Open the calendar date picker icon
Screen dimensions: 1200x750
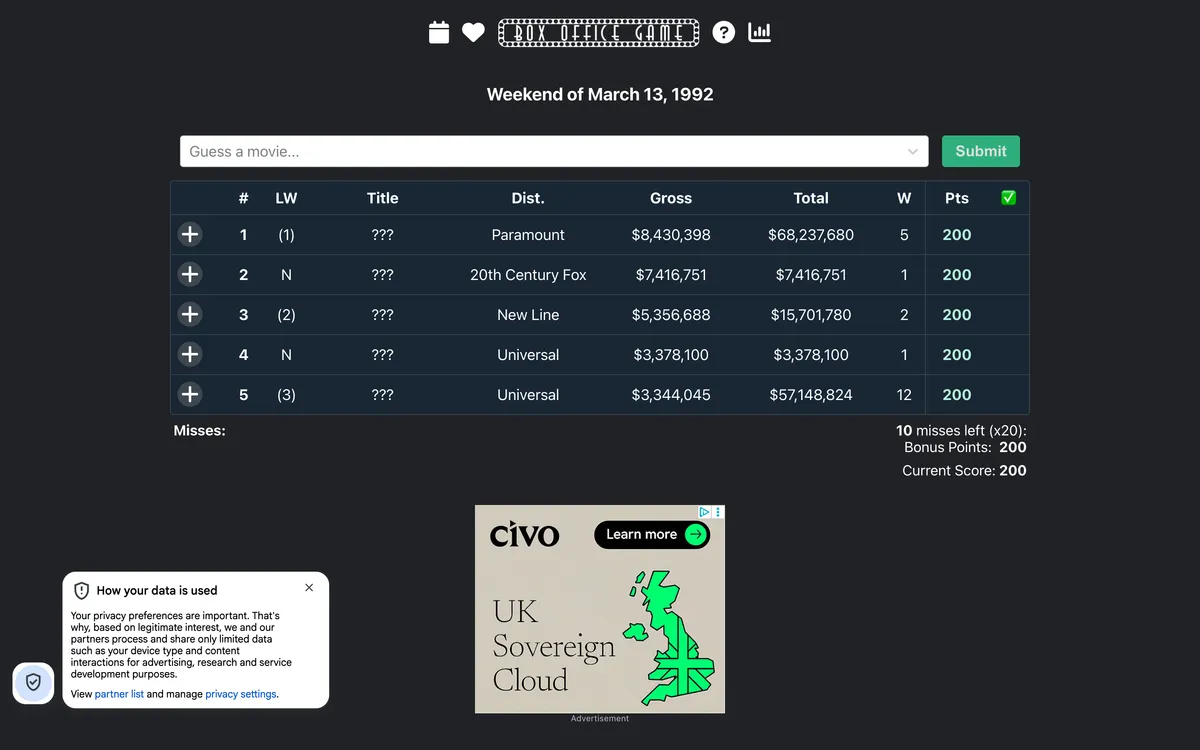439,32
